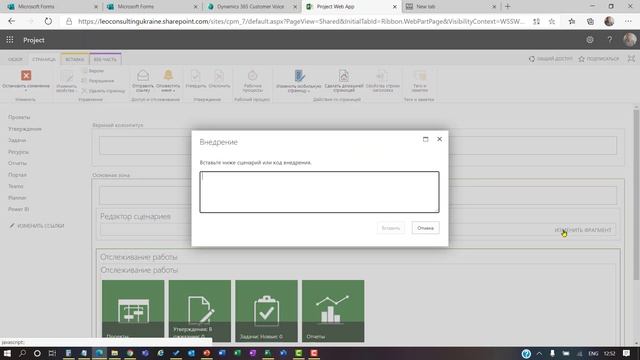Image resolution: width=640 pixels, height=360 pixels.
Task: Click the Изменить свойства ribbon icon
Action: point(67,76)
